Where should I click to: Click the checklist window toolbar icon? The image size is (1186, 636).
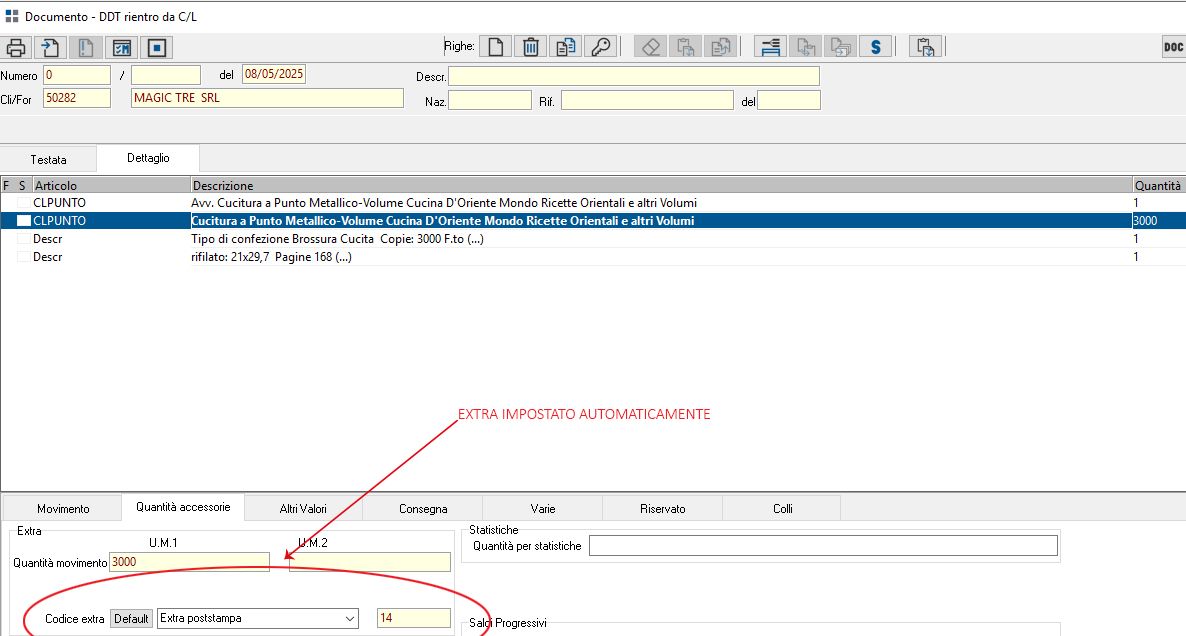click(122, 48)
